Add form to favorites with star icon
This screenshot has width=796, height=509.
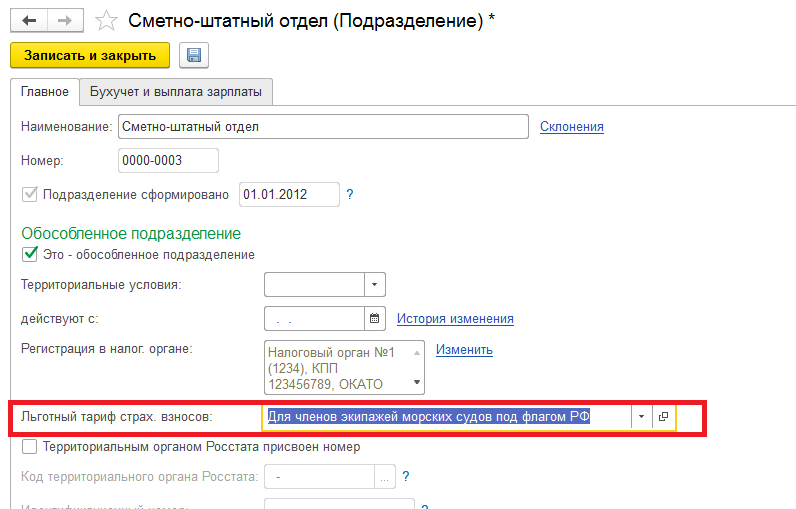[x=106, y=21]
